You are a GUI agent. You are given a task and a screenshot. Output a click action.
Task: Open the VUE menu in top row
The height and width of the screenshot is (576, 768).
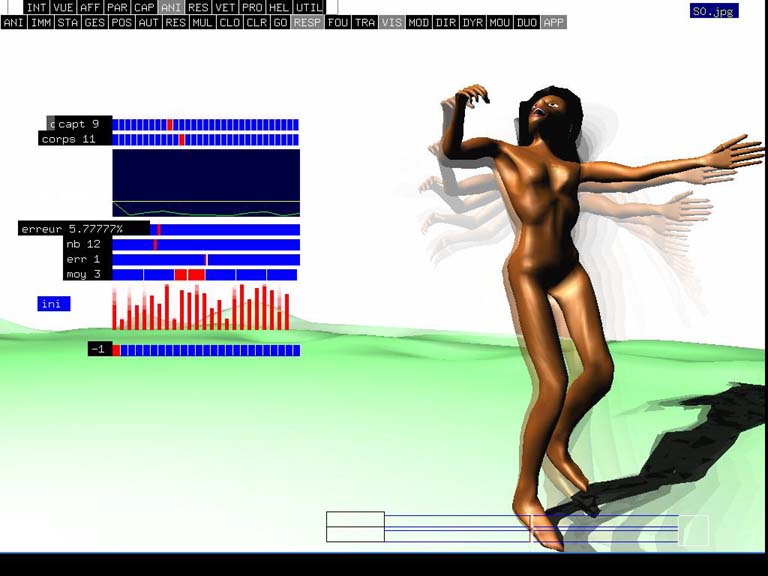(x=63, y=7)
